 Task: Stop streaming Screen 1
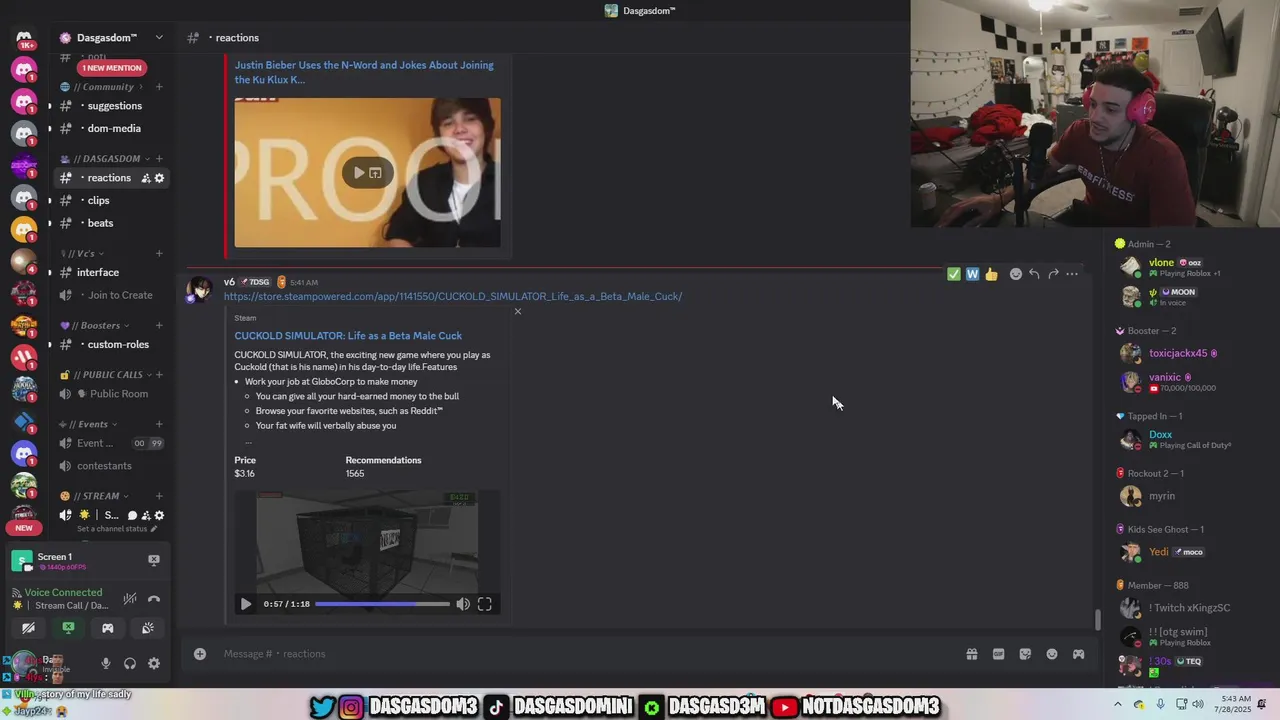pyautogui.click(x=153, y=560)
